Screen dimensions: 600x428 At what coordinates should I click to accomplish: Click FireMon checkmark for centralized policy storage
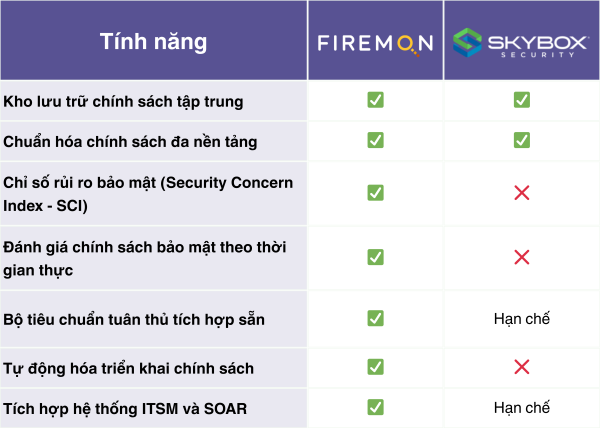[375, 101]
